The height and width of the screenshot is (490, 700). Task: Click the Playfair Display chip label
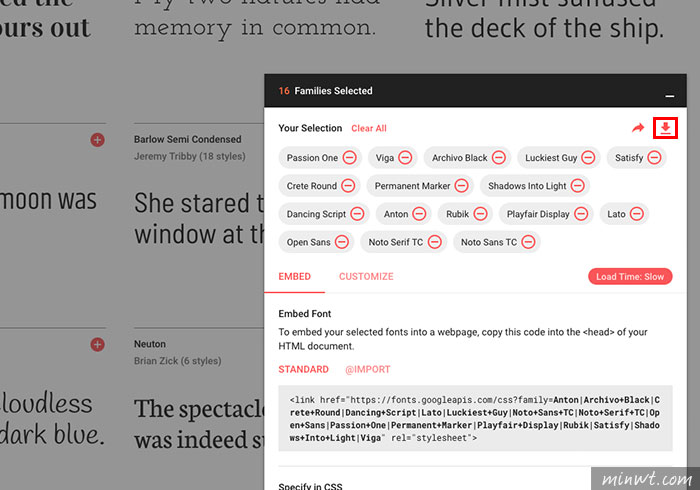click(x=538, y=214)
